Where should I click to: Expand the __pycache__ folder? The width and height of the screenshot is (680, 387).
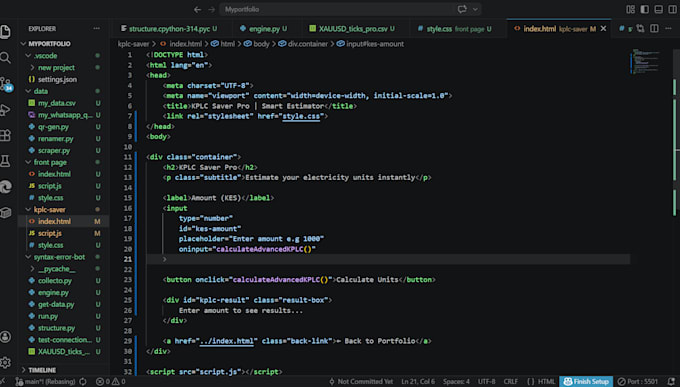(33, 269)
